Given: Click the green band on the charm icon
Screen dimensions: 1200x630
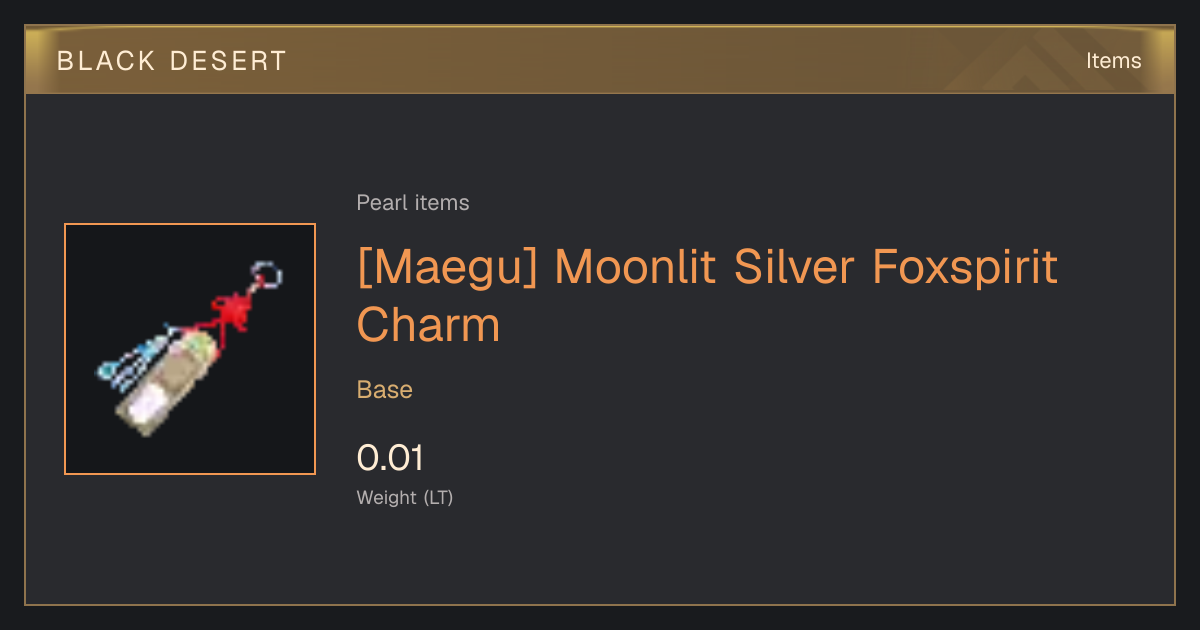Looking at the screenshot, I should 198,348.
